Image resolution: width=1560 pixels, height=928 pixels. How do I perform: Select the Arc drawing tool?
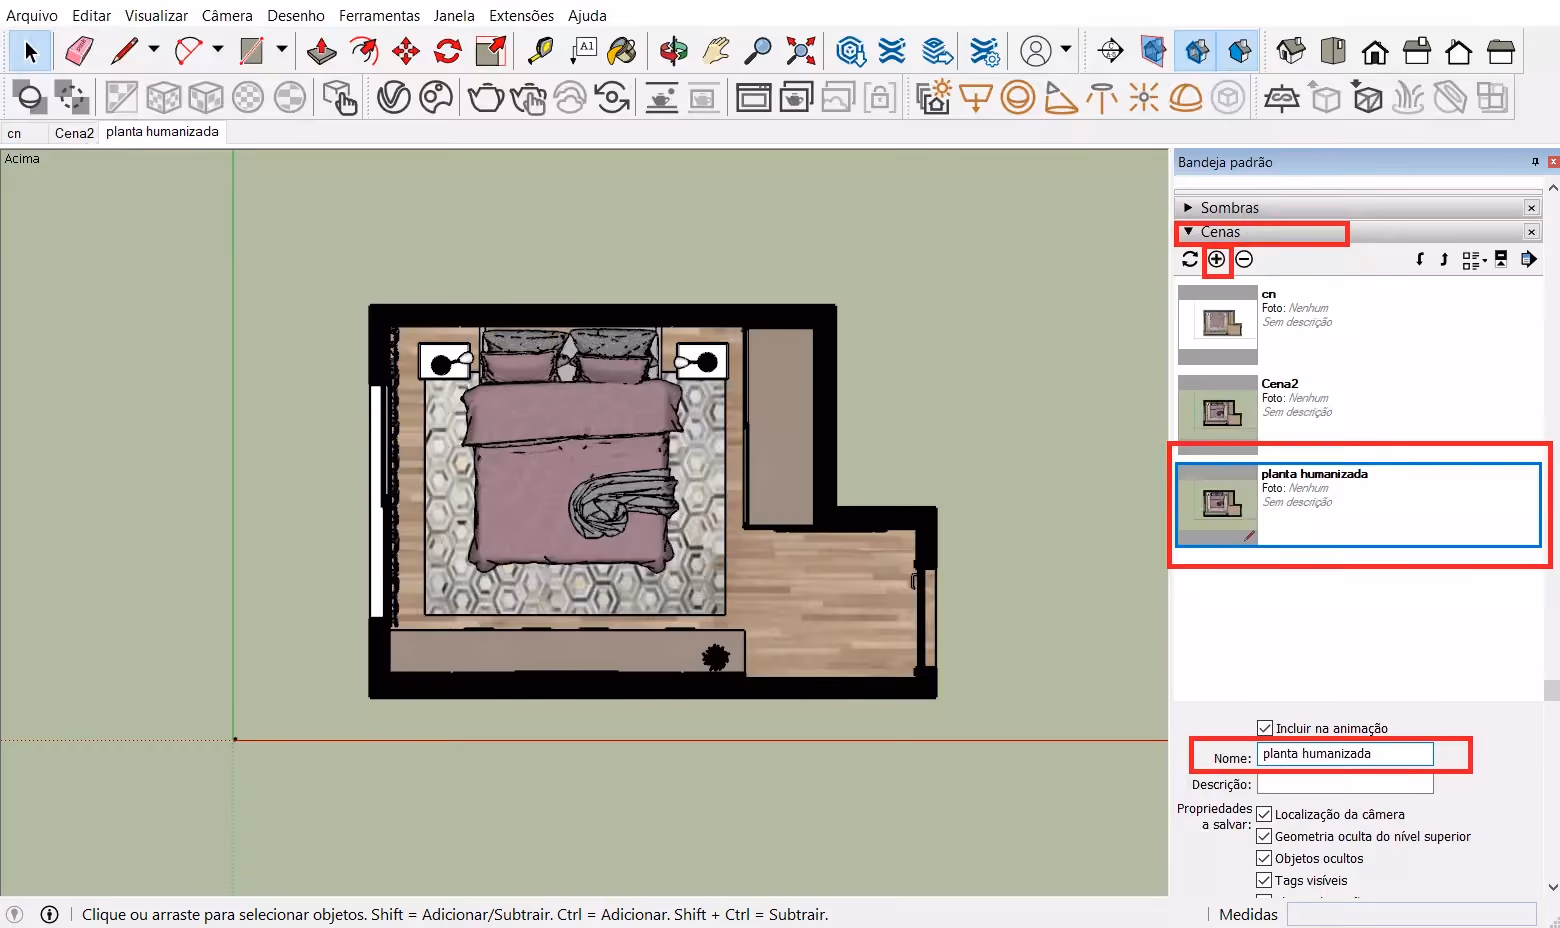click(x=188, y=51)
